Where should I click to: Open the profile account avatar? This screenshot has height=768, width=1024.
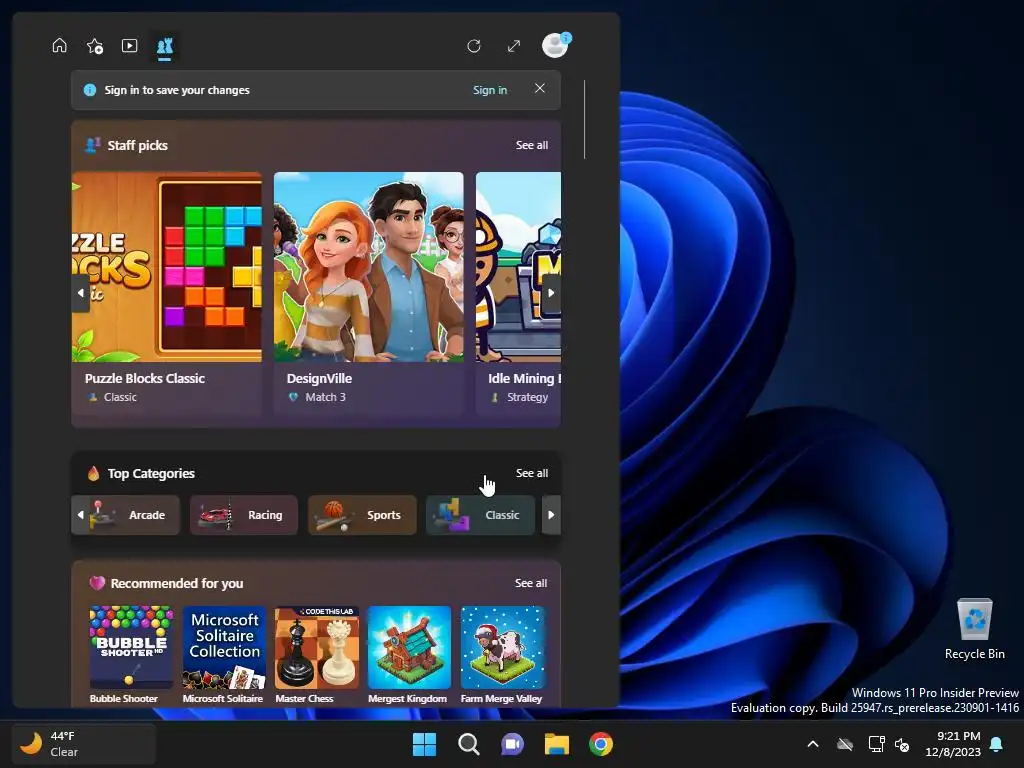pos(556,45)
